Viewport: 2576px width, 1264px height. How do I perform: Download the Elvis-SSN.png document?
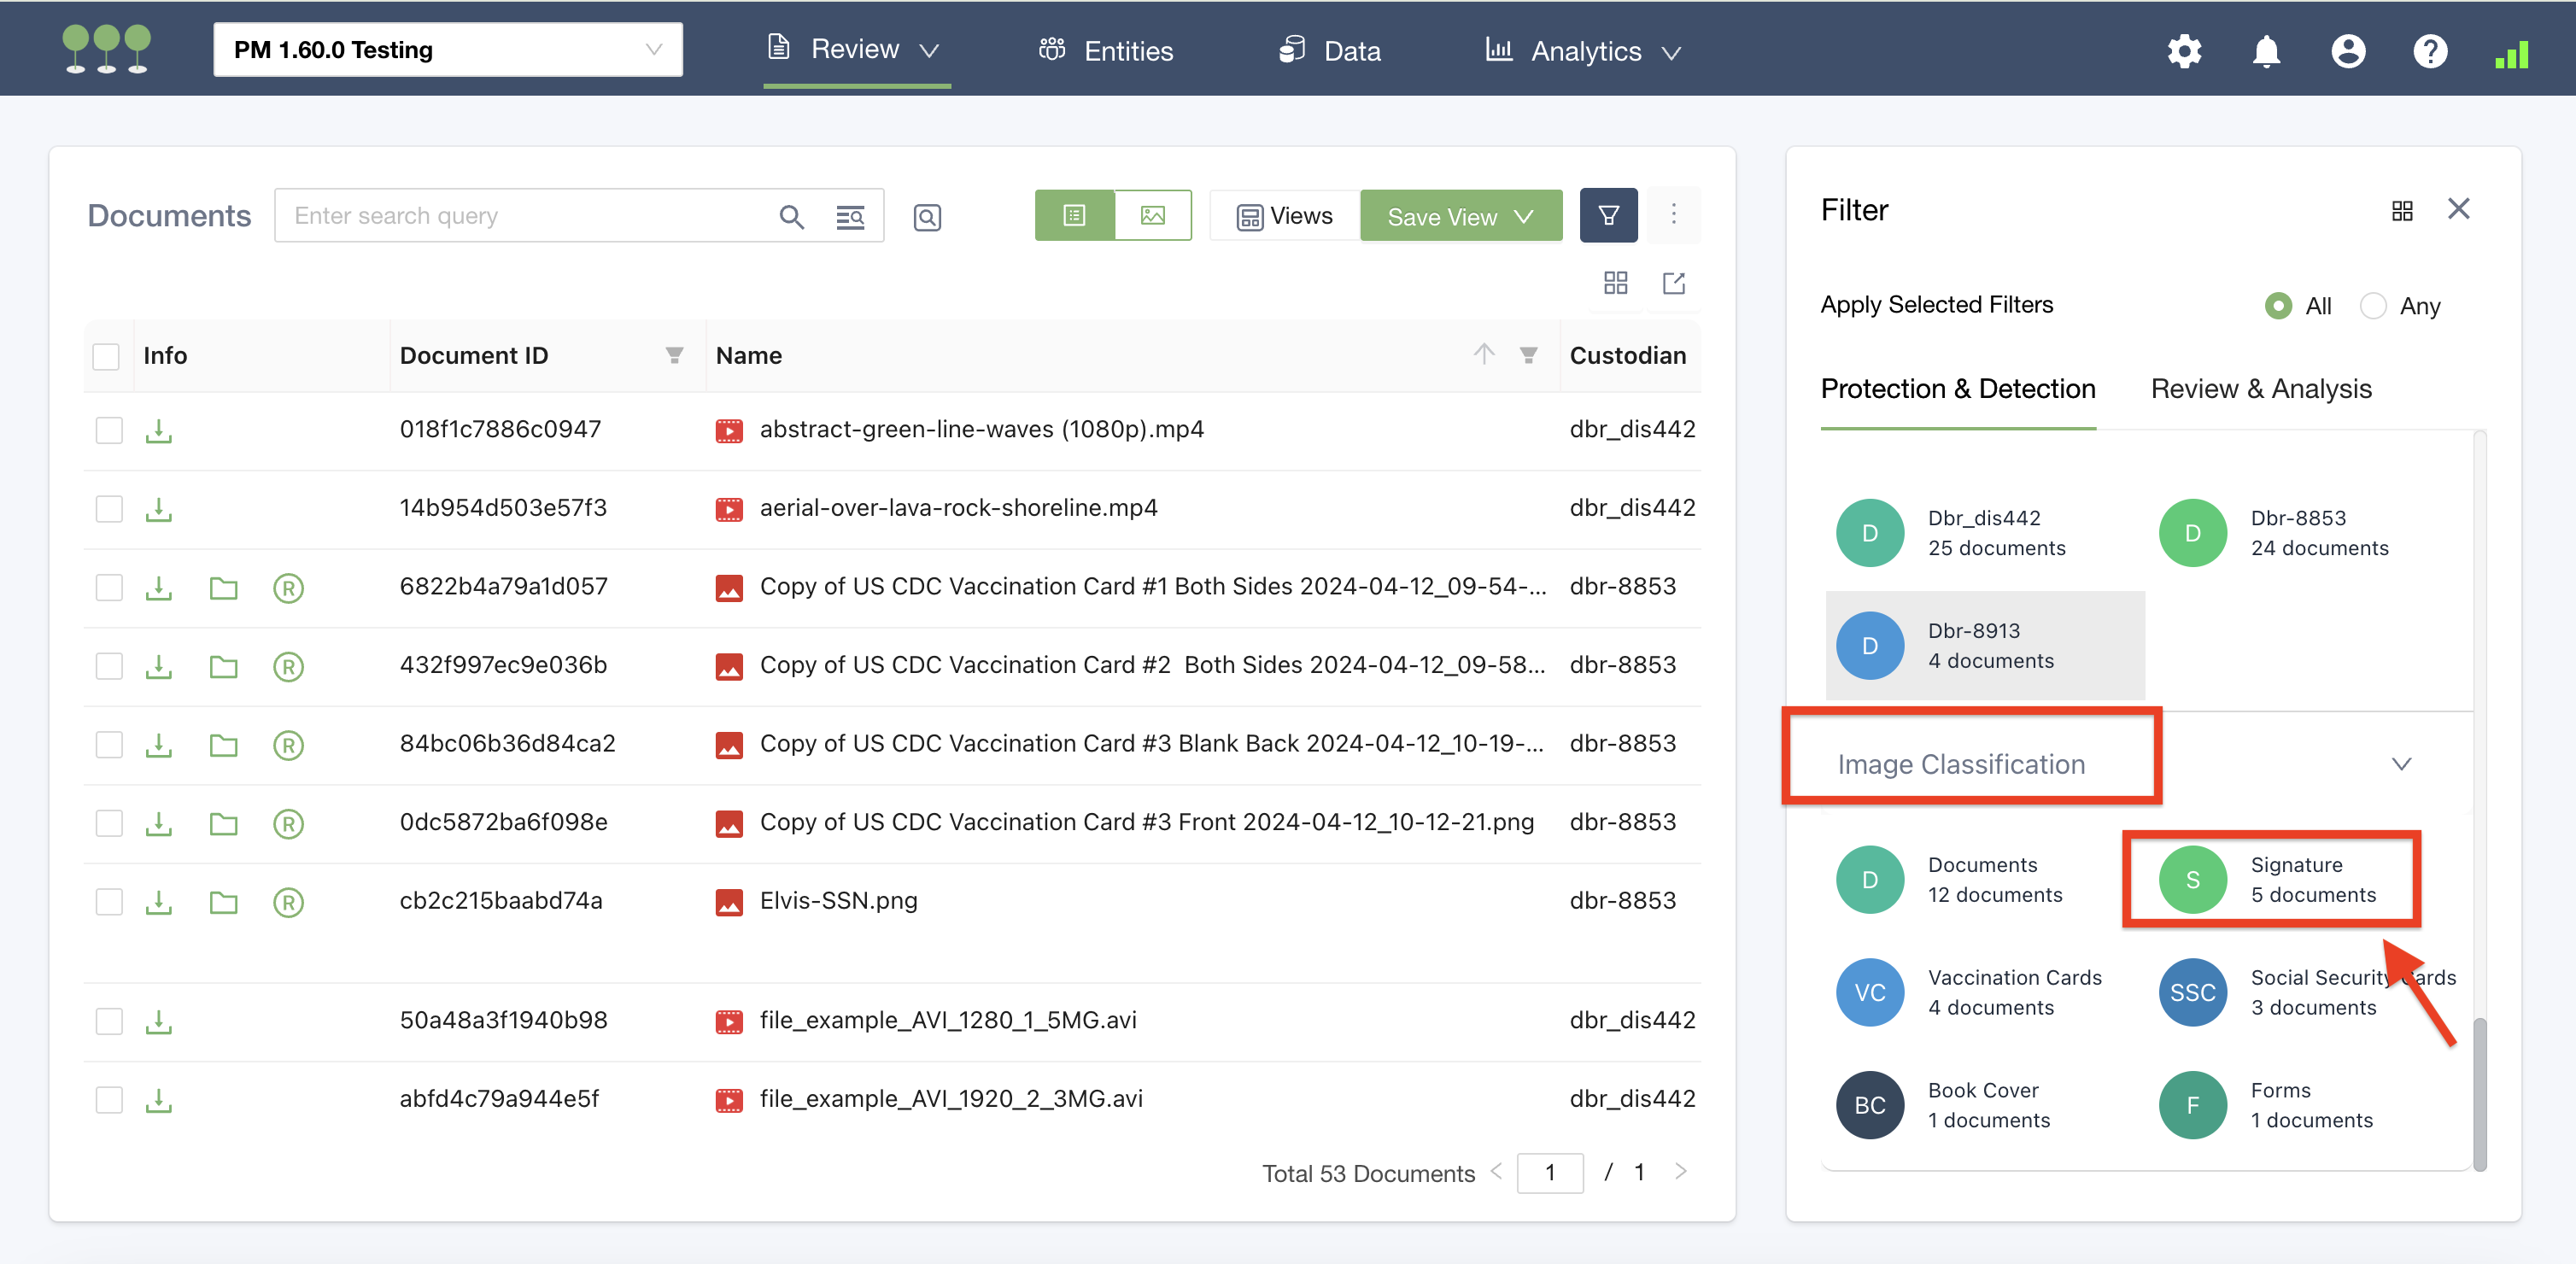click(158, 902)
